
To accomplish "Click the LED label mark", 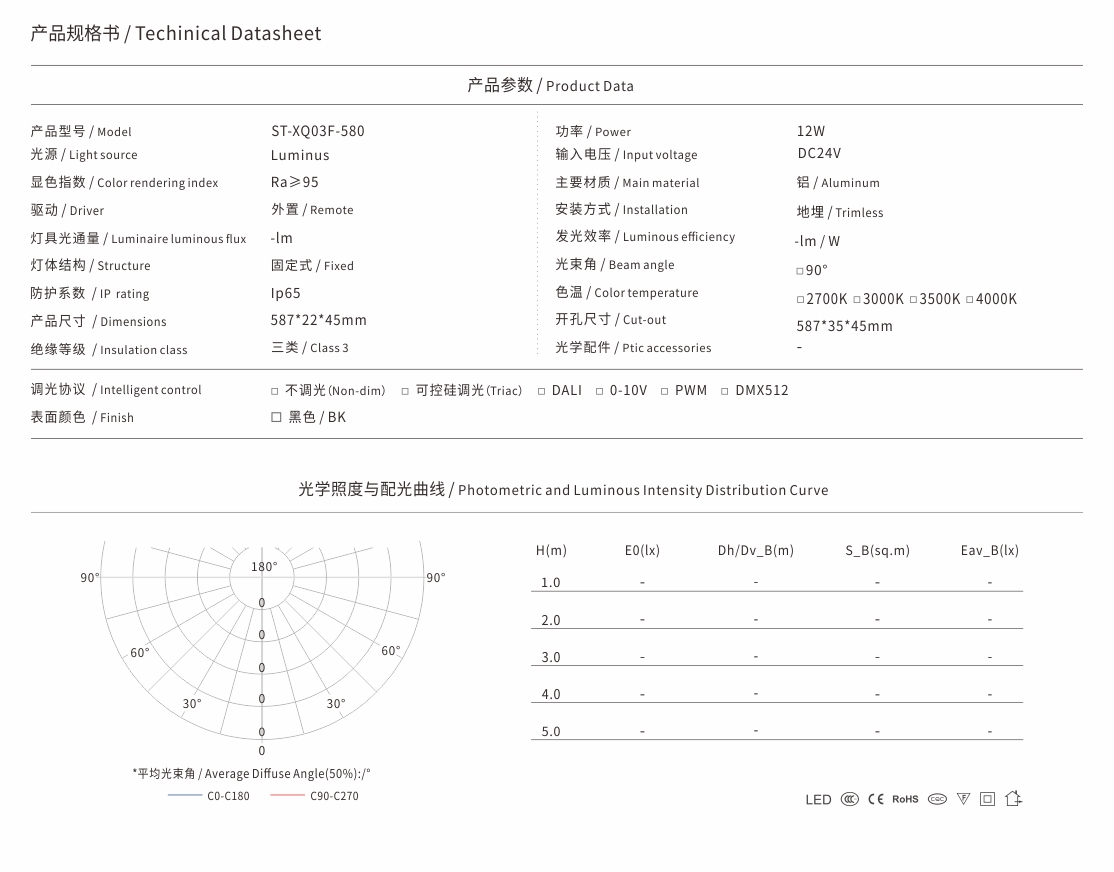I will tap(818, 800).
